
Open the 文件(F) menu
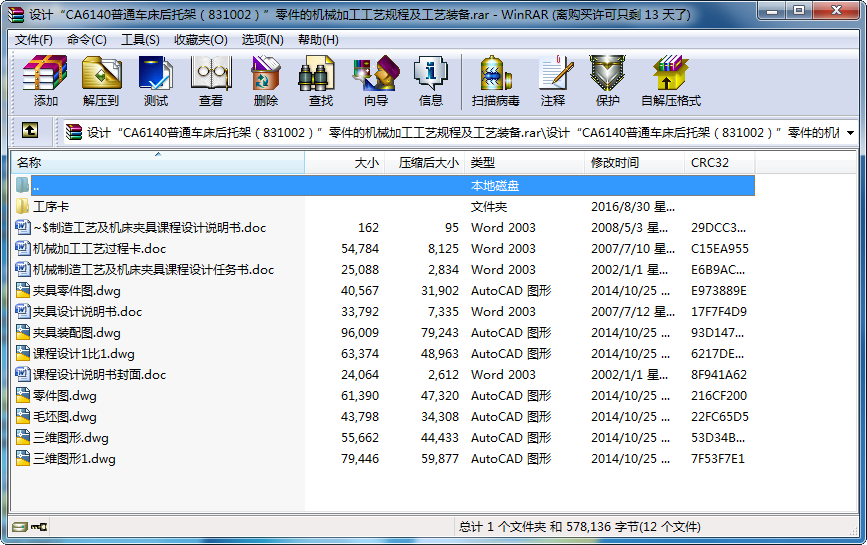pos(33,40)
